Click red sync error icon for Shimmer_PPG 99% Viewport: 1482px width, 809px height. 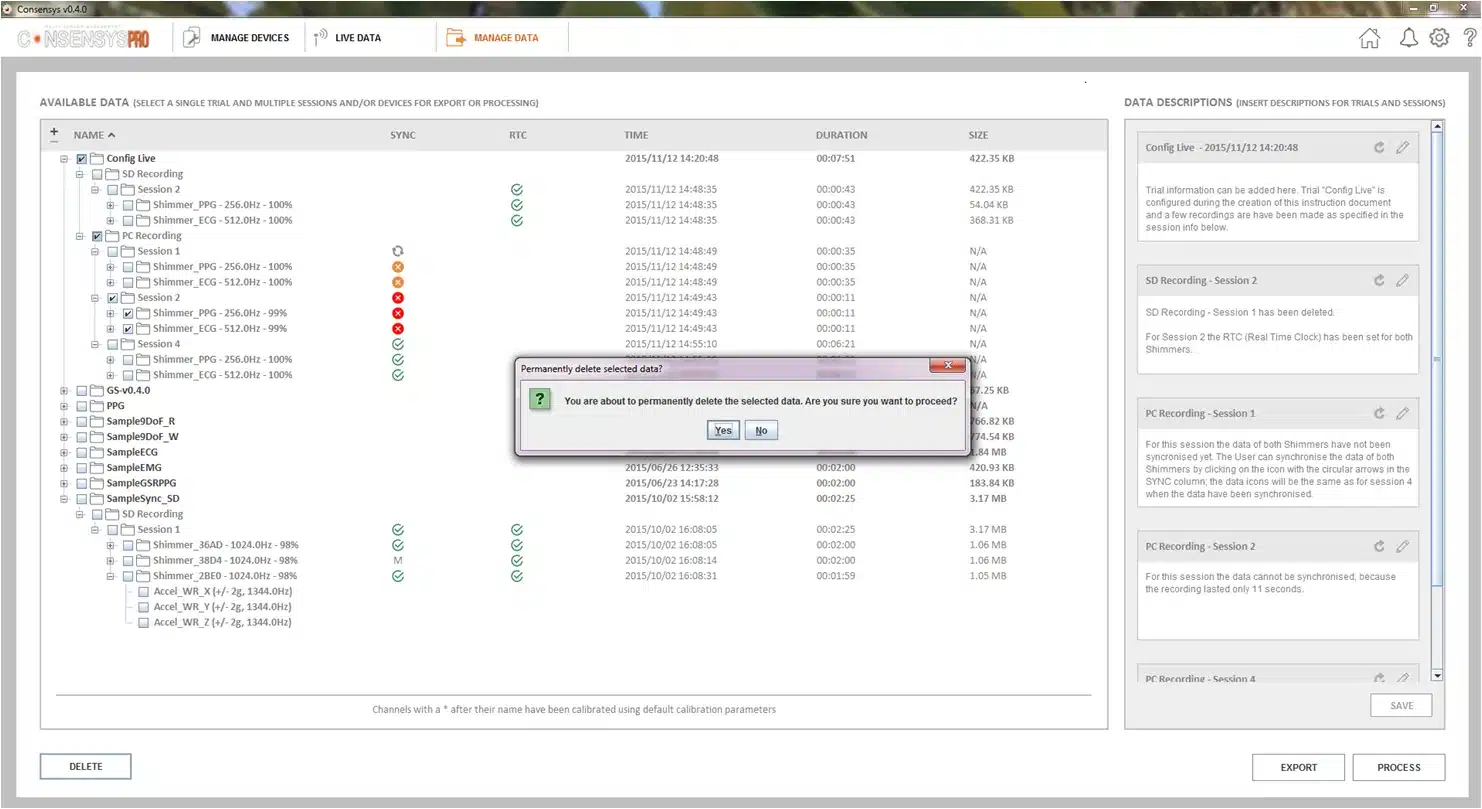click(x=397, y=313)
